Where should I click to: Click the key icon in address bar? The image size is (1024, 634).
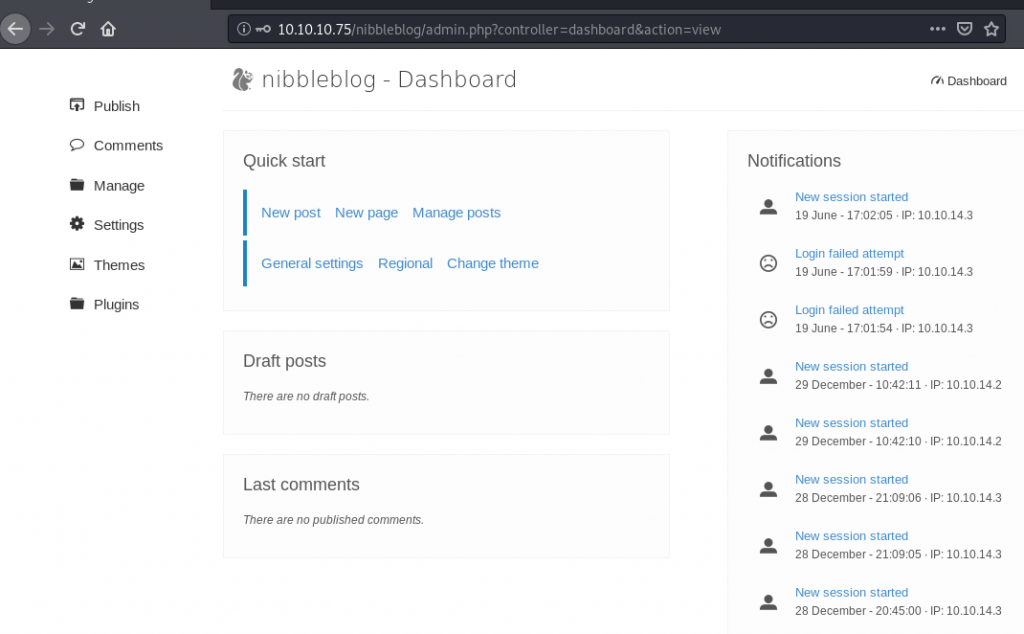pyautogui.click(x=263, y=29)
